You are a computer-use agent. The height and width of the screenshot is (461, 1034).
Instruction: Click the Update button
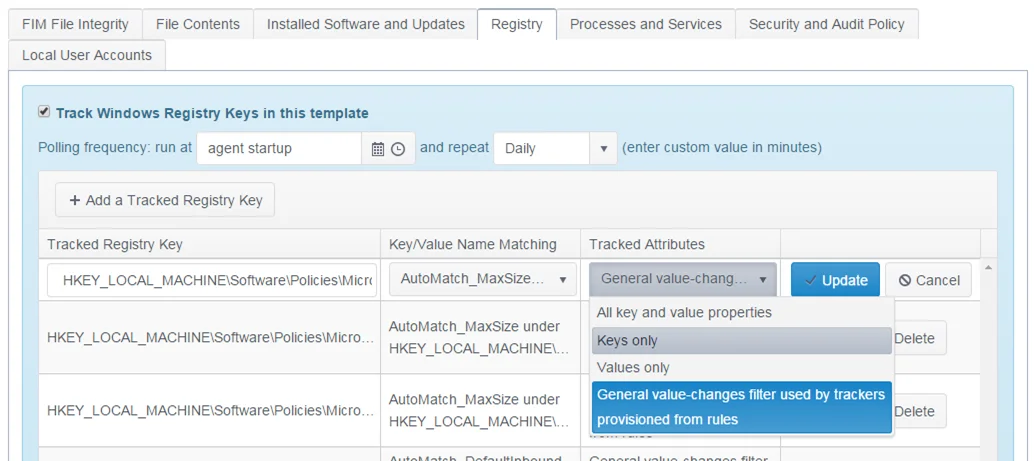click(836, 280)
